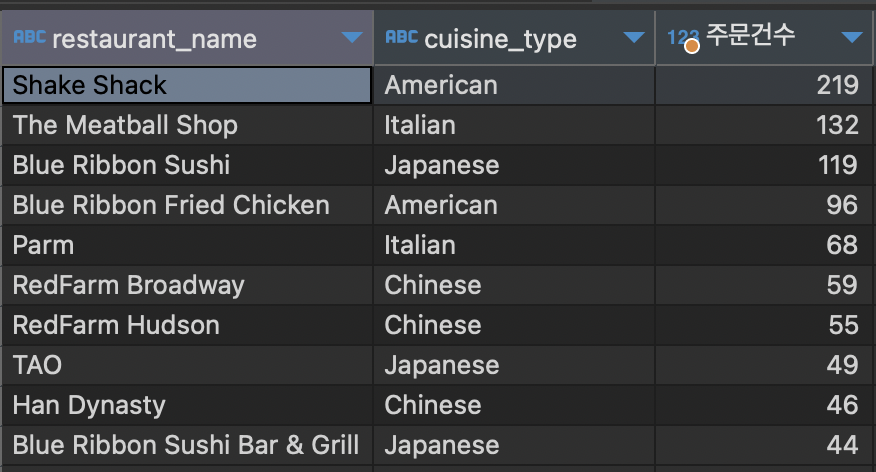Open the 주문건수 column filter arrow

point(852,37)
